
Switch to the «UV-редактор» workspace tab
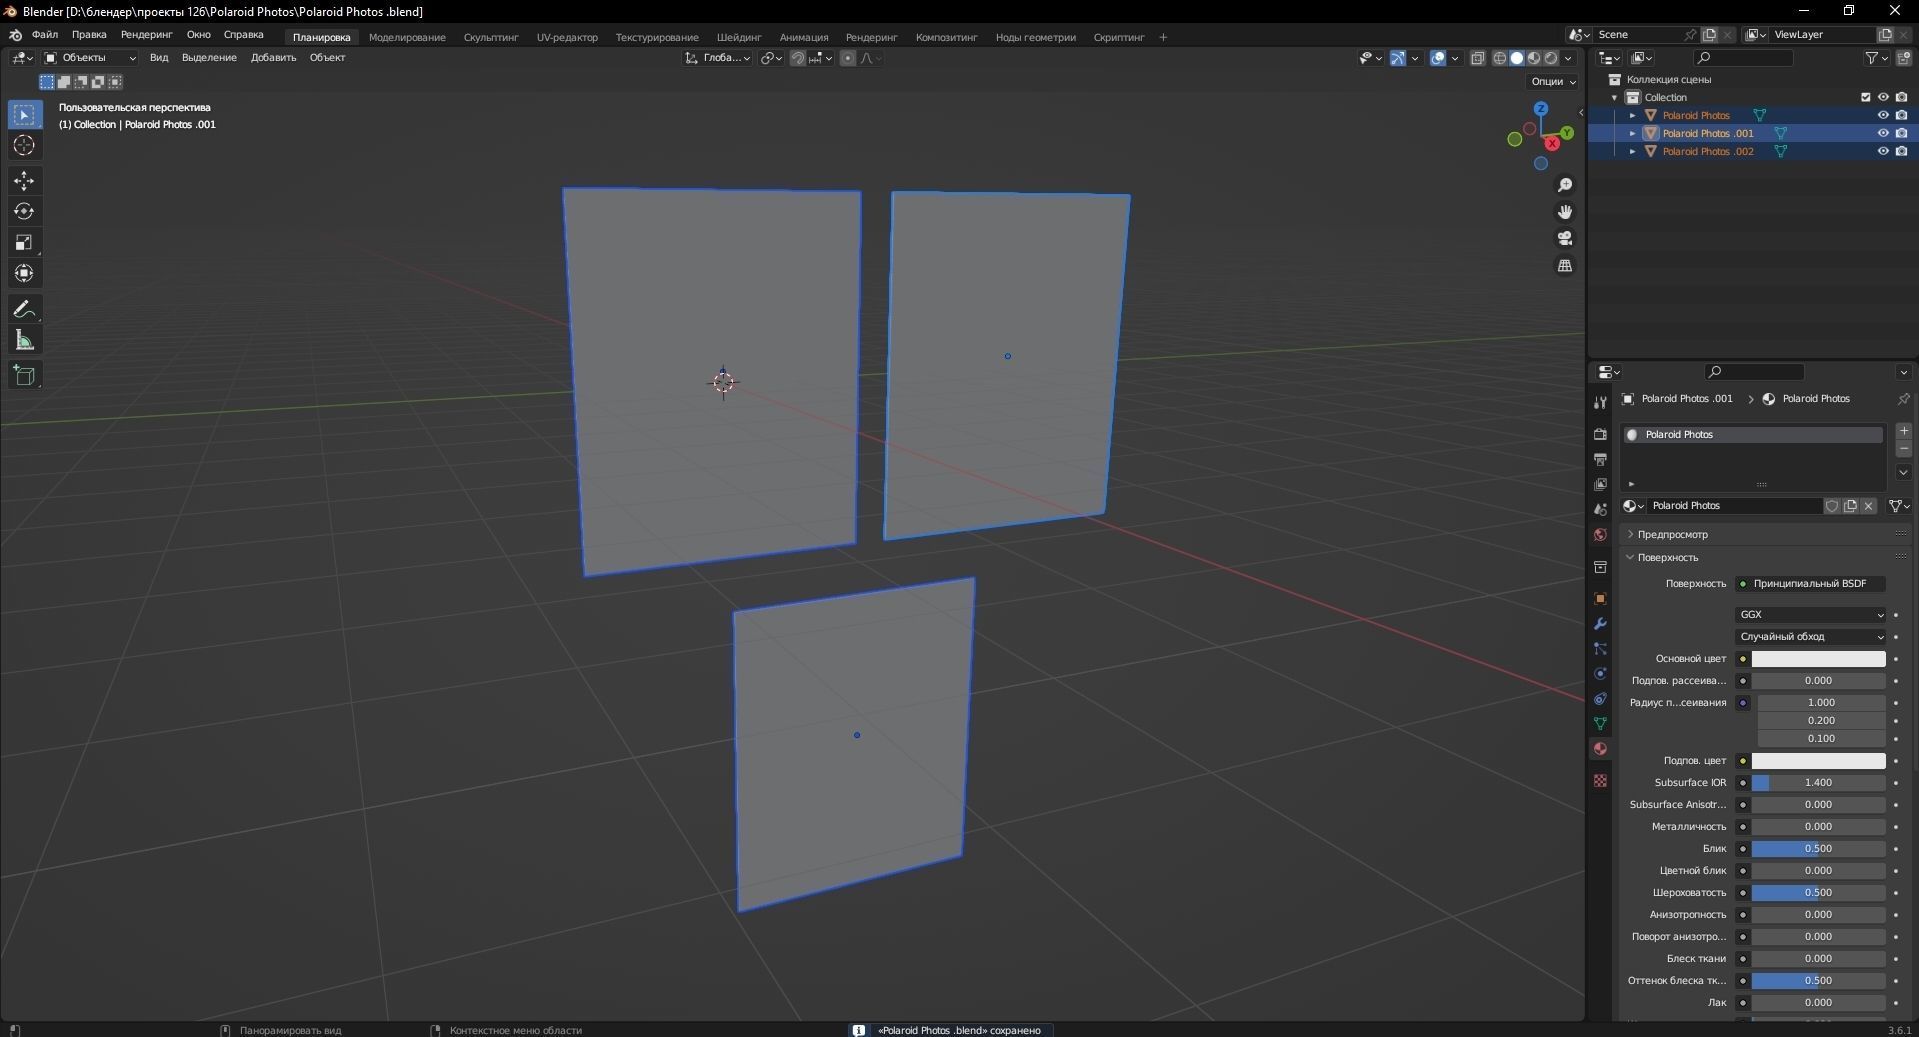(567, 37)
